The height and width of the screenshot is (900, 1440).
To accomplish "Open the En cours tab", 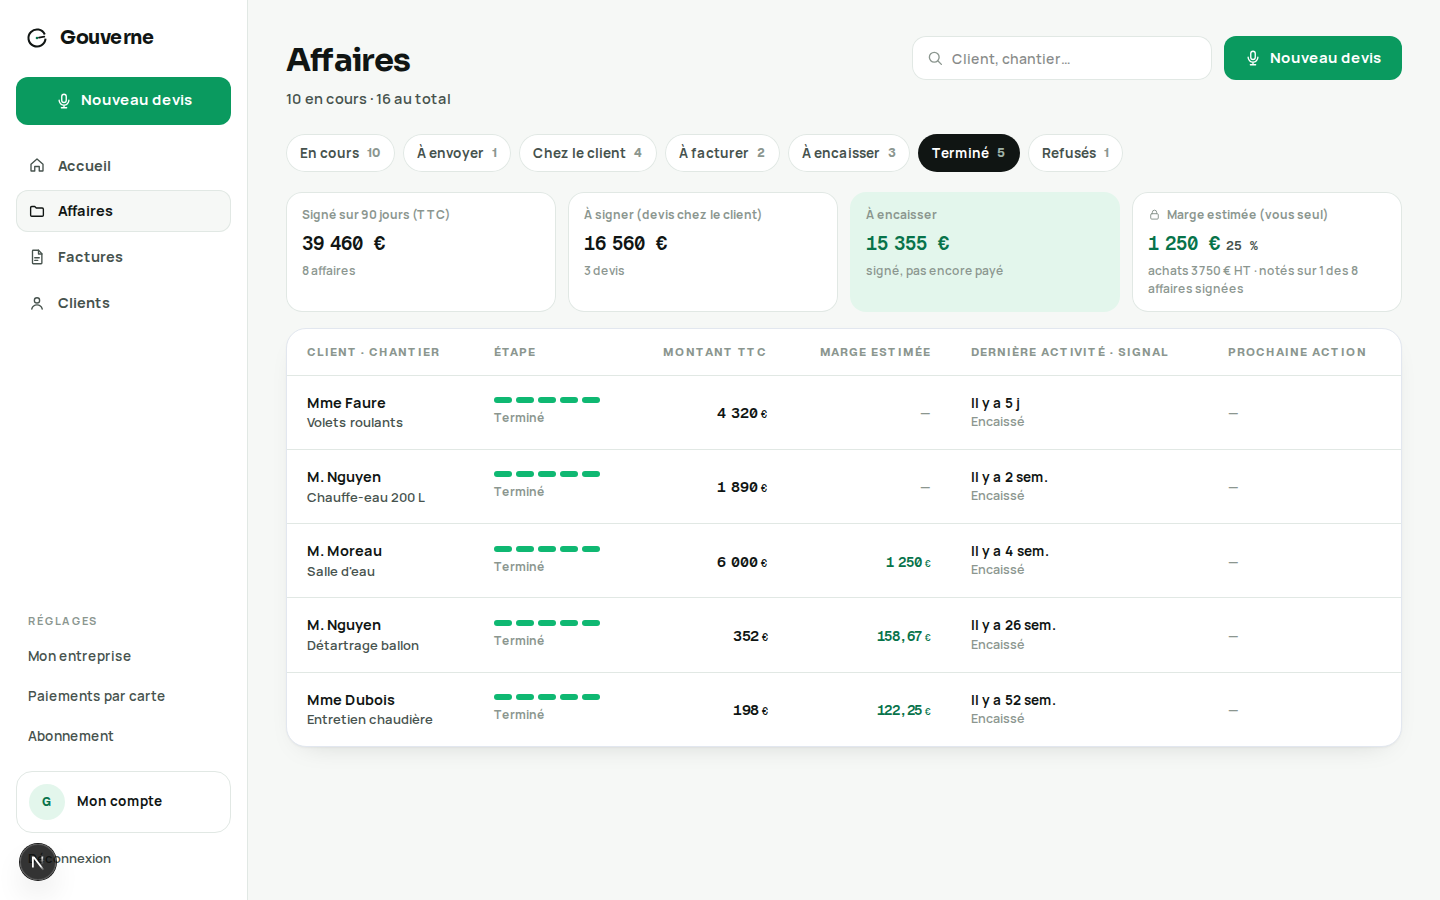I will tap(340, 153).
